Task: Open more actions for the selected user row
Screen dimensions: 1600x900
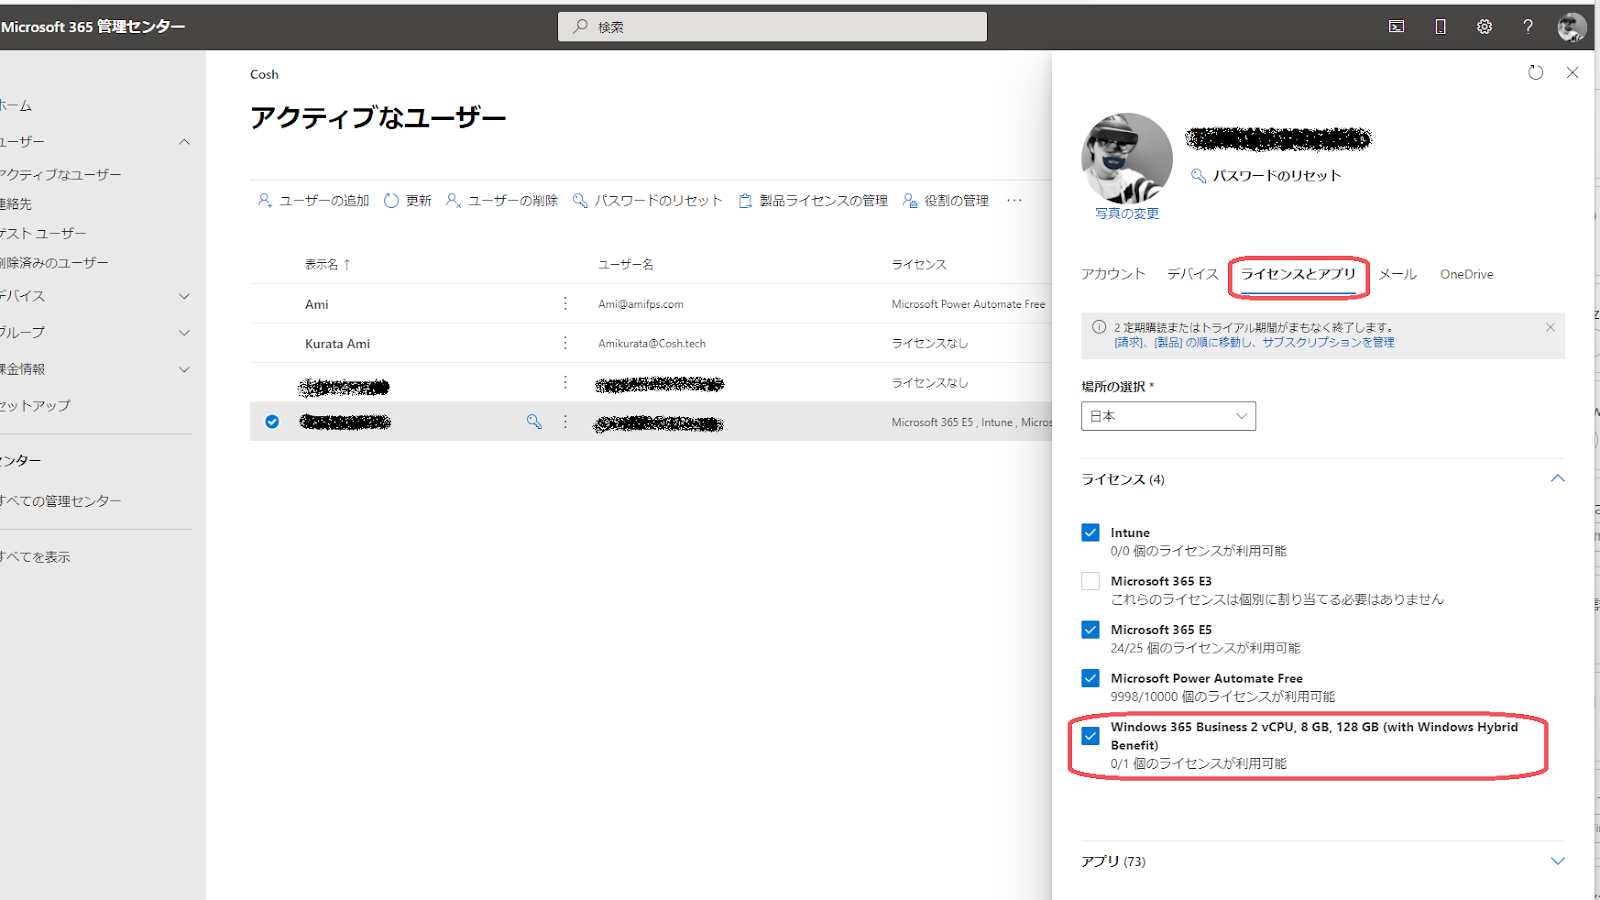Action: (x=565, y=422)
